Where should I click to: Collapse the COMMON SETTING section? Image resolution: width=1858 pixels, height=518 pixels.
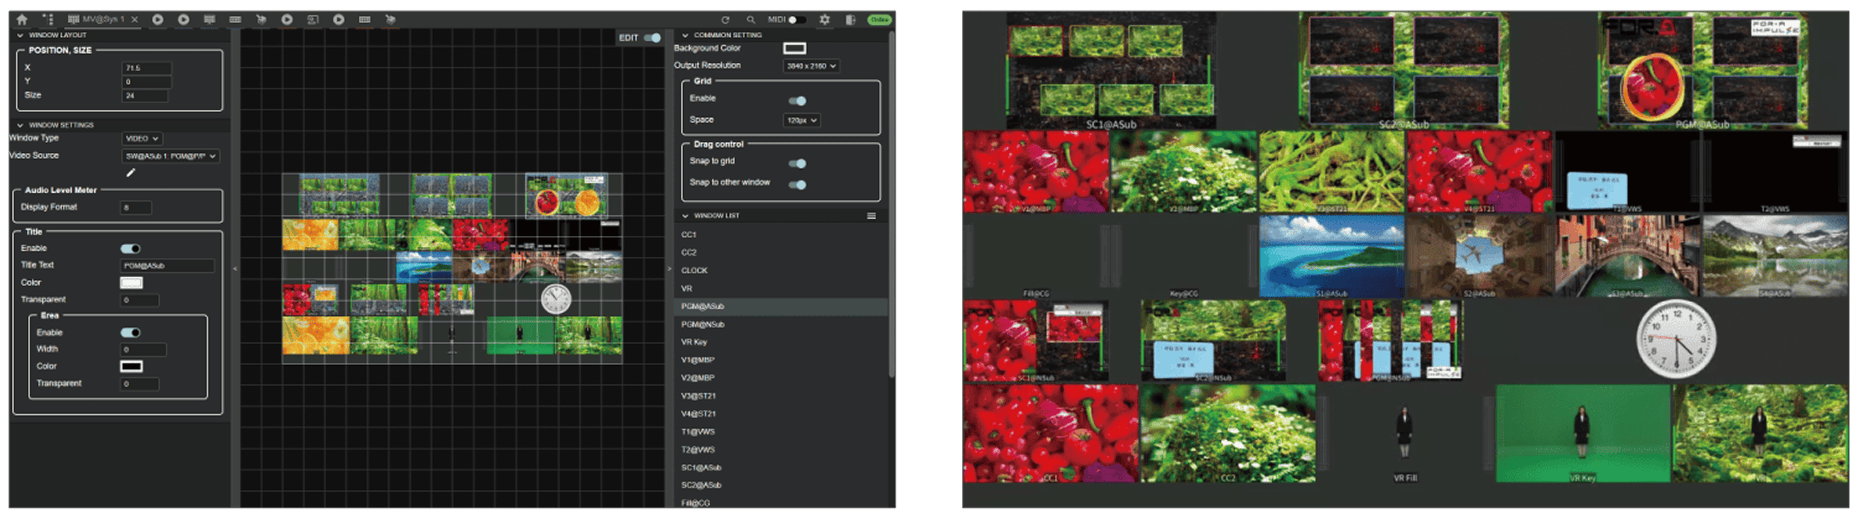(685, 35)
